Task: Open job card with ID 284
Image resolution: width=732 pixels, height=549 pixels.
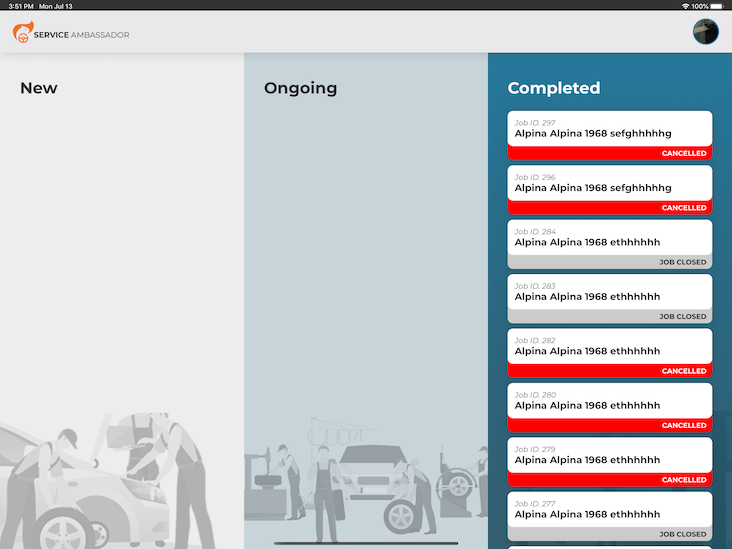Action: 610,244
